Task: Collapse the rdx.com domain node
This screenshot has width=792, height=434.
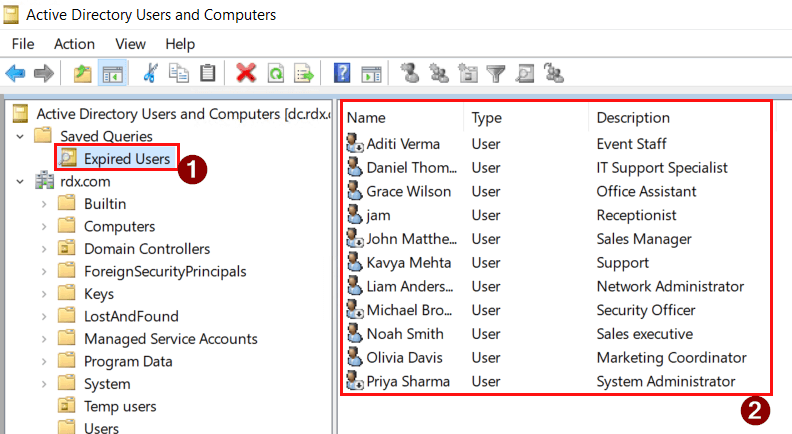Action: (x=20, y=181)
